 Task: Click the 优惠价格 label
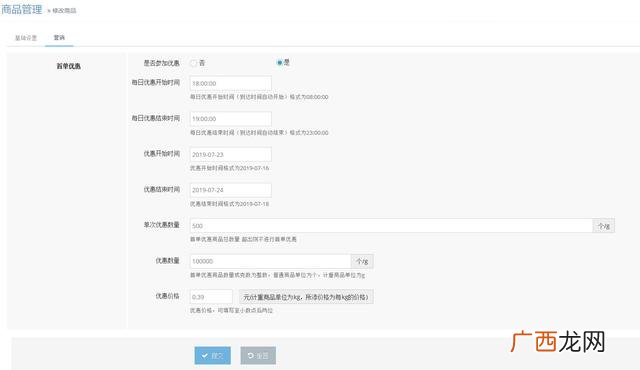[x=167, y=296]
